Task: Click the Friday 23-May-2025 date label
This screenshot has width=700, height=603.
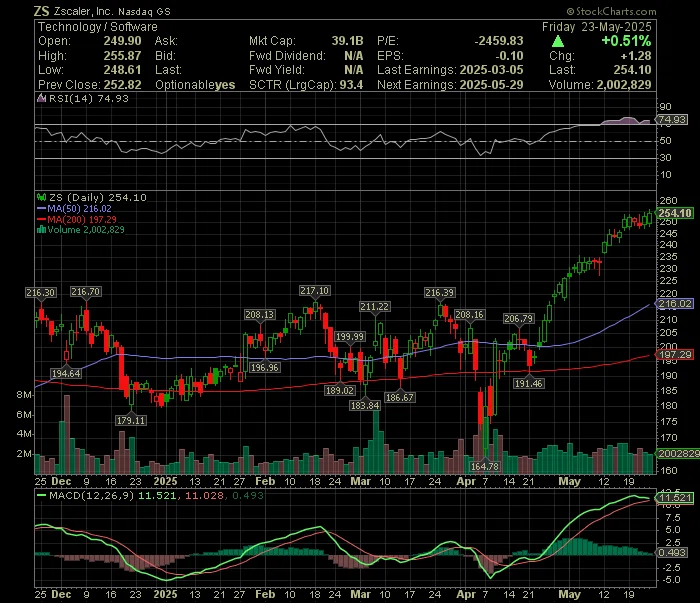Action: click(597, 27)
